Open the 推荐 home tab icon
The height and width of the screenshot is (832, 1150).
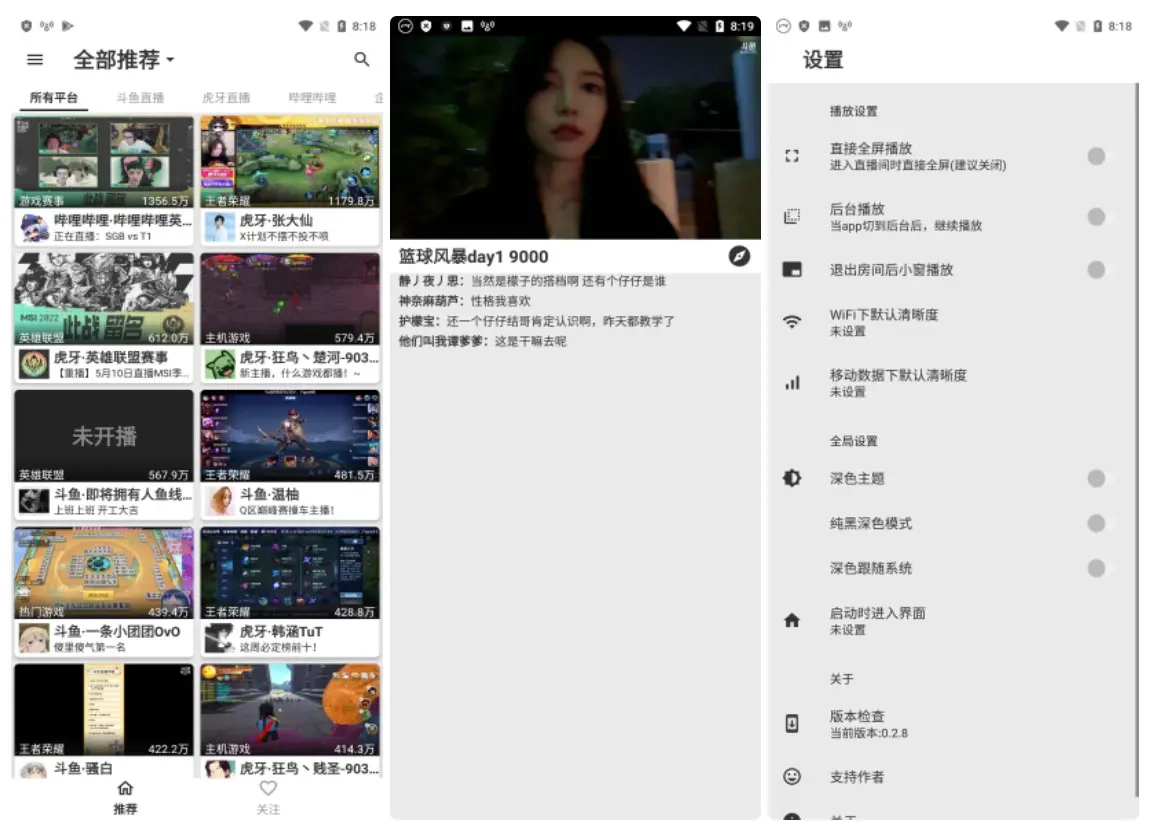pos(125,789)
